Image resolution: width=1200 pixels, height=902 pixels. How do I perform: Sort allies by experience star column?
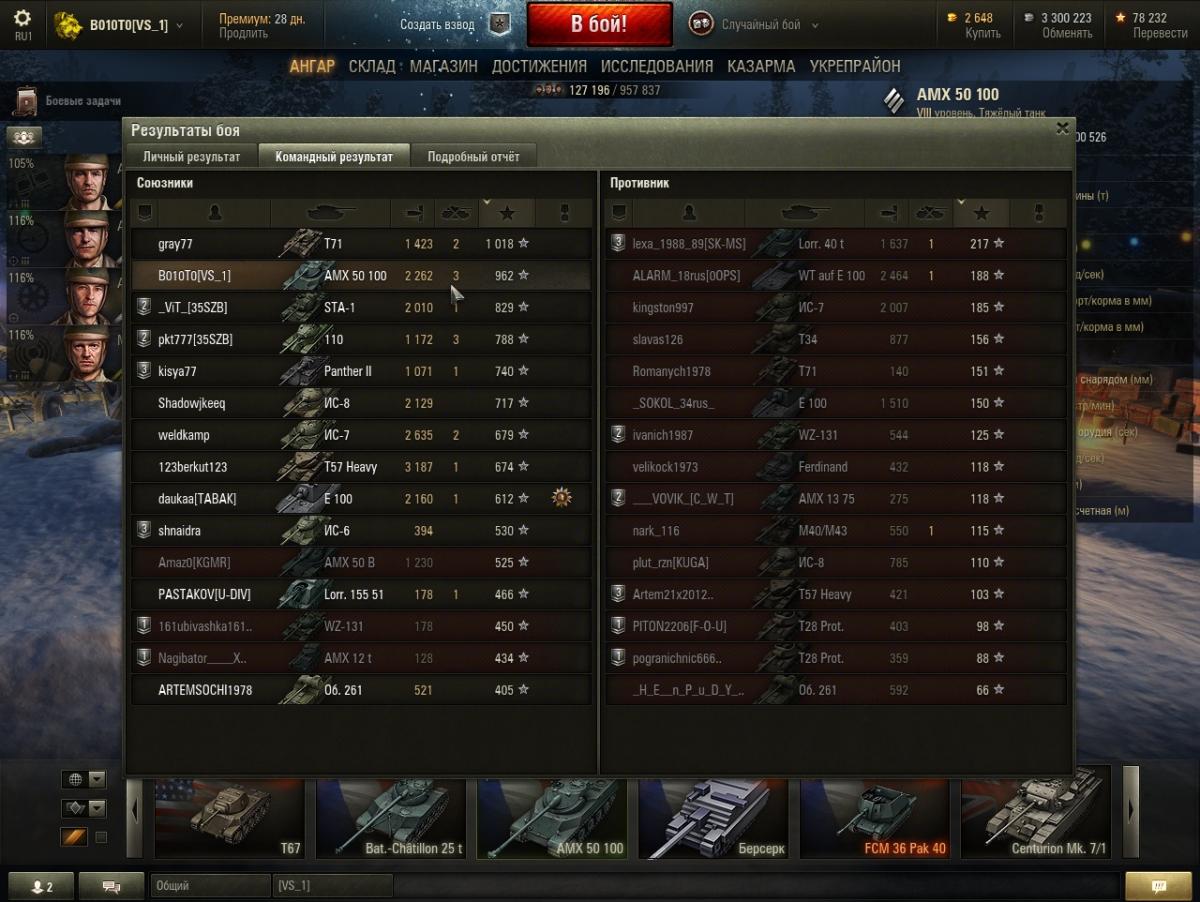(x=507, y=212)
